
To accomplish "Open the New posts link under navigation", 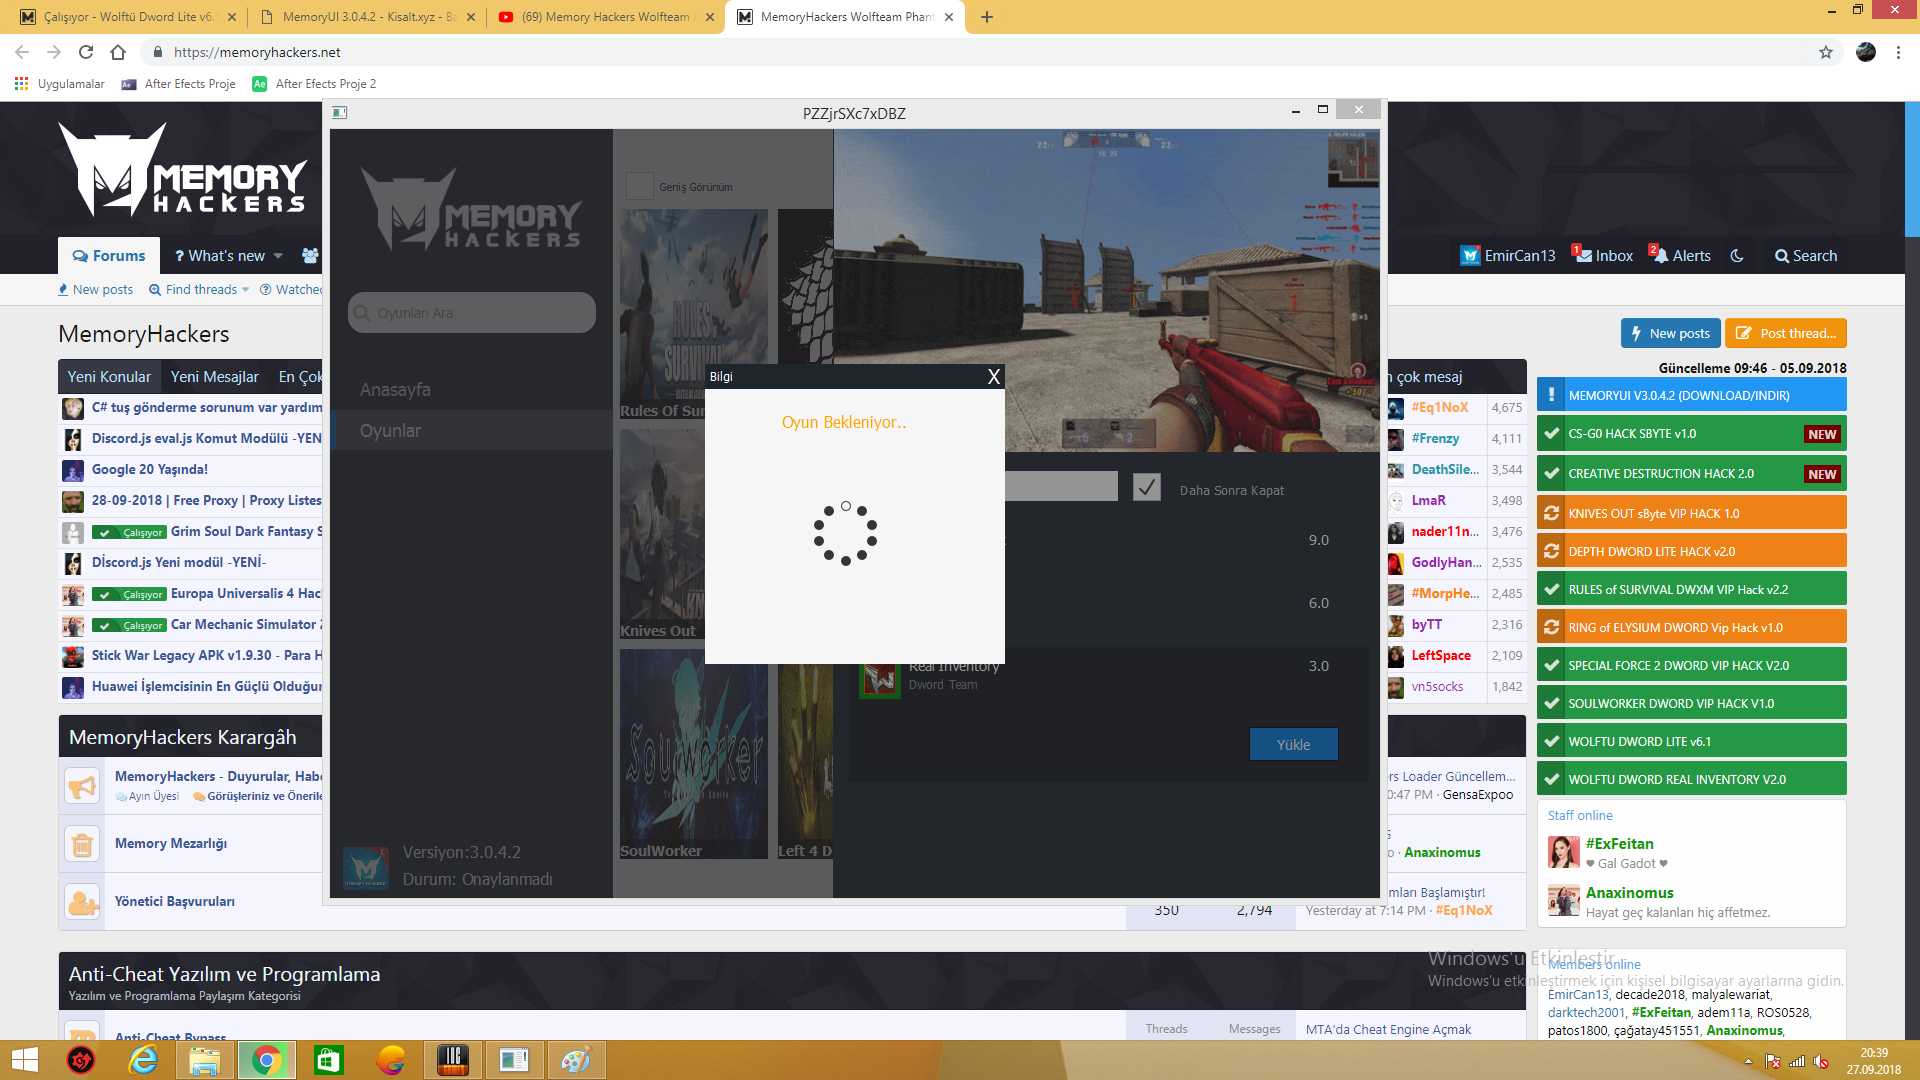I will pyautogui.click(x=95, y=290).
